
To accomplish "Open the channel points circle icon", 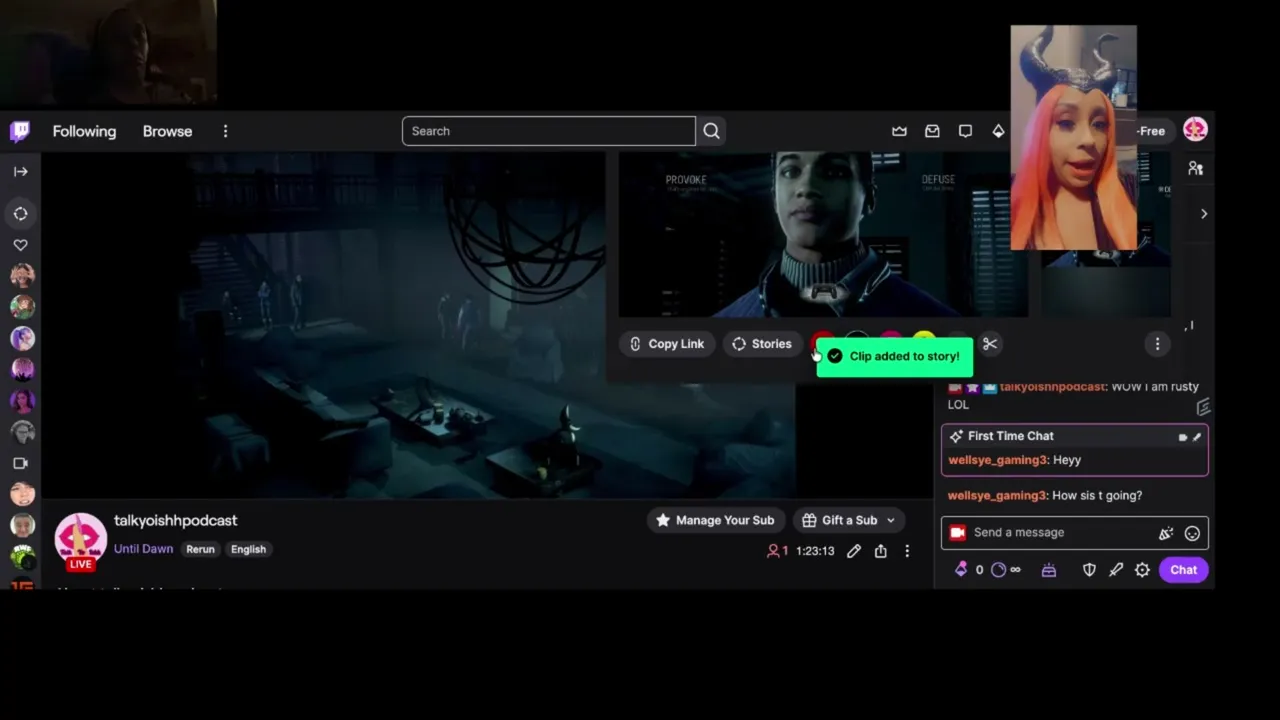I will click(x=998, y=570).
